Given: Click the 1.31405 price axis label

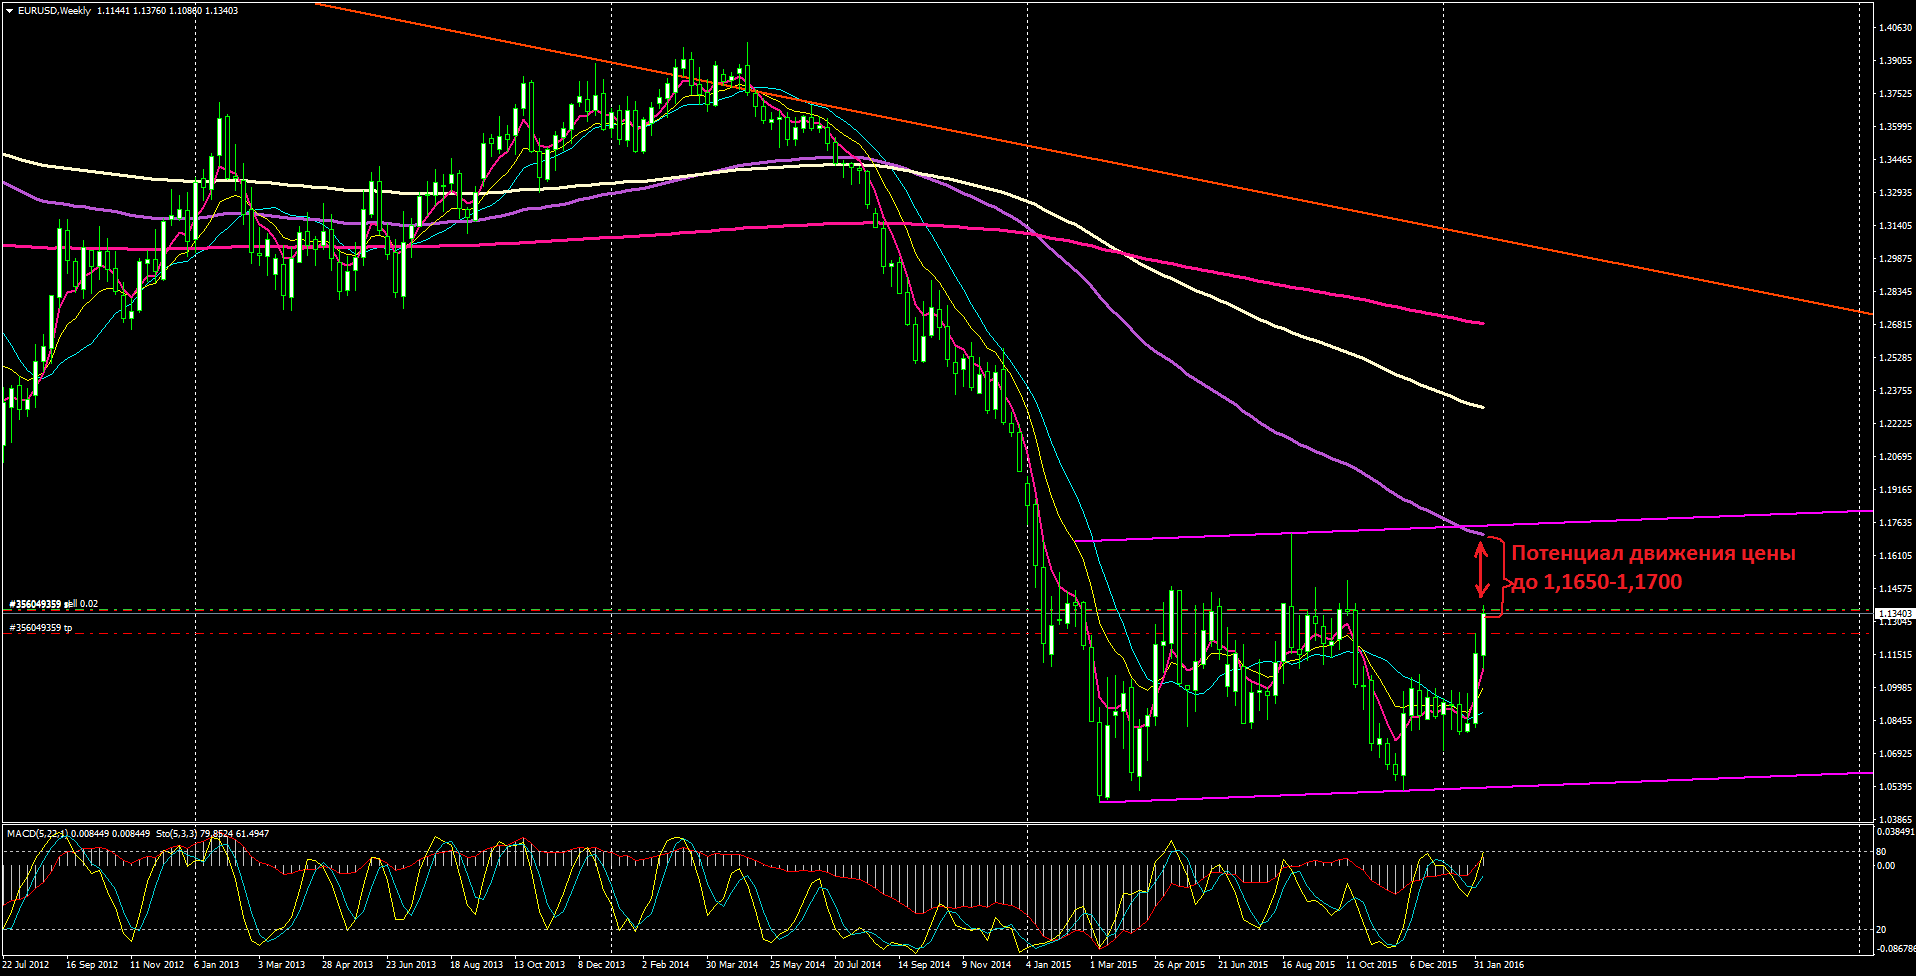Looking at the screenshot, I should point(1895,226).
